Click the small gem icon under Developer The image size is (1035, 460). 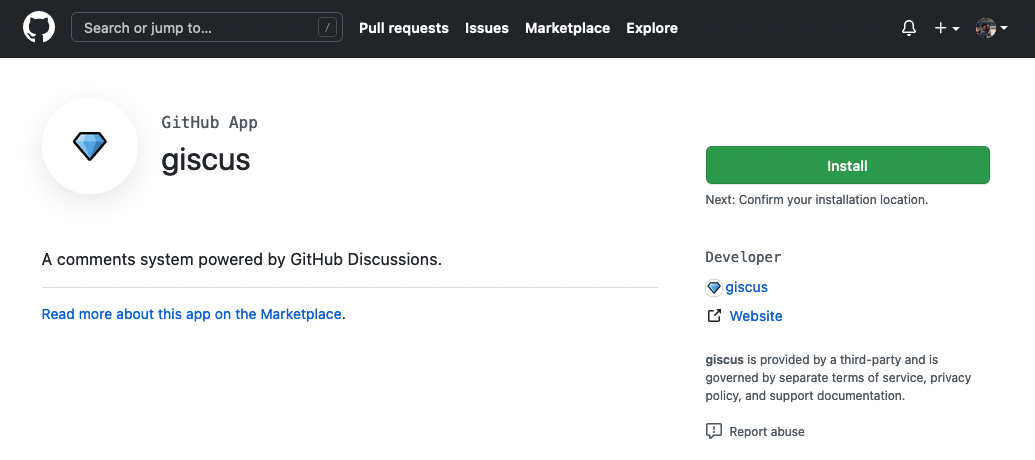[714, 288]
